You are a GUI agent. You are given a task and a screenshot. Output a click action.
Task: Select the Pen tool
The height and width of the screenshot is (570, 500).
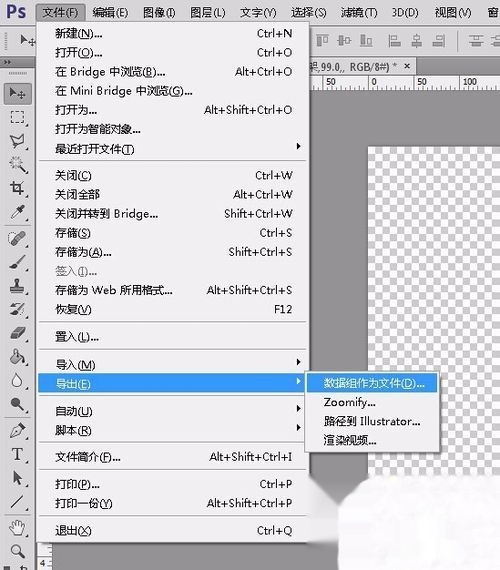pyautogui.click(x=17, y=430)
